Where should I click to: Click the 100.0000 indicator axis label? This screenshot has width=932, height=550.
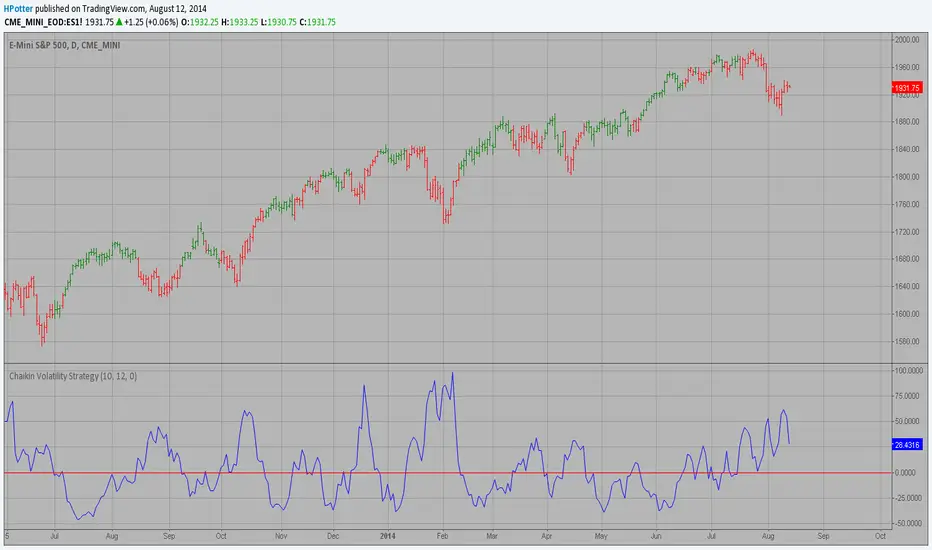909,370
